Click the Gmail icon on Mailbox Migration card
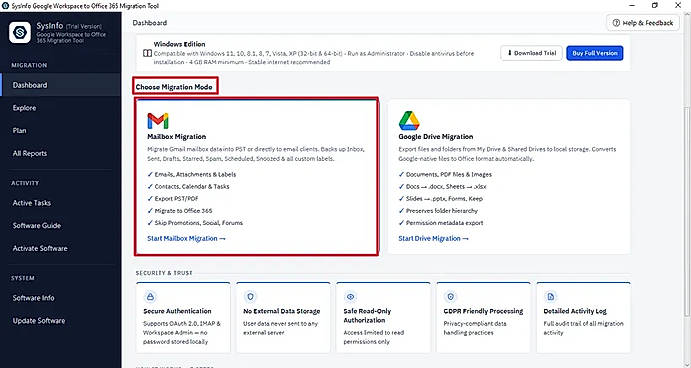The image size is (691, 368). [x=158, y=121]
